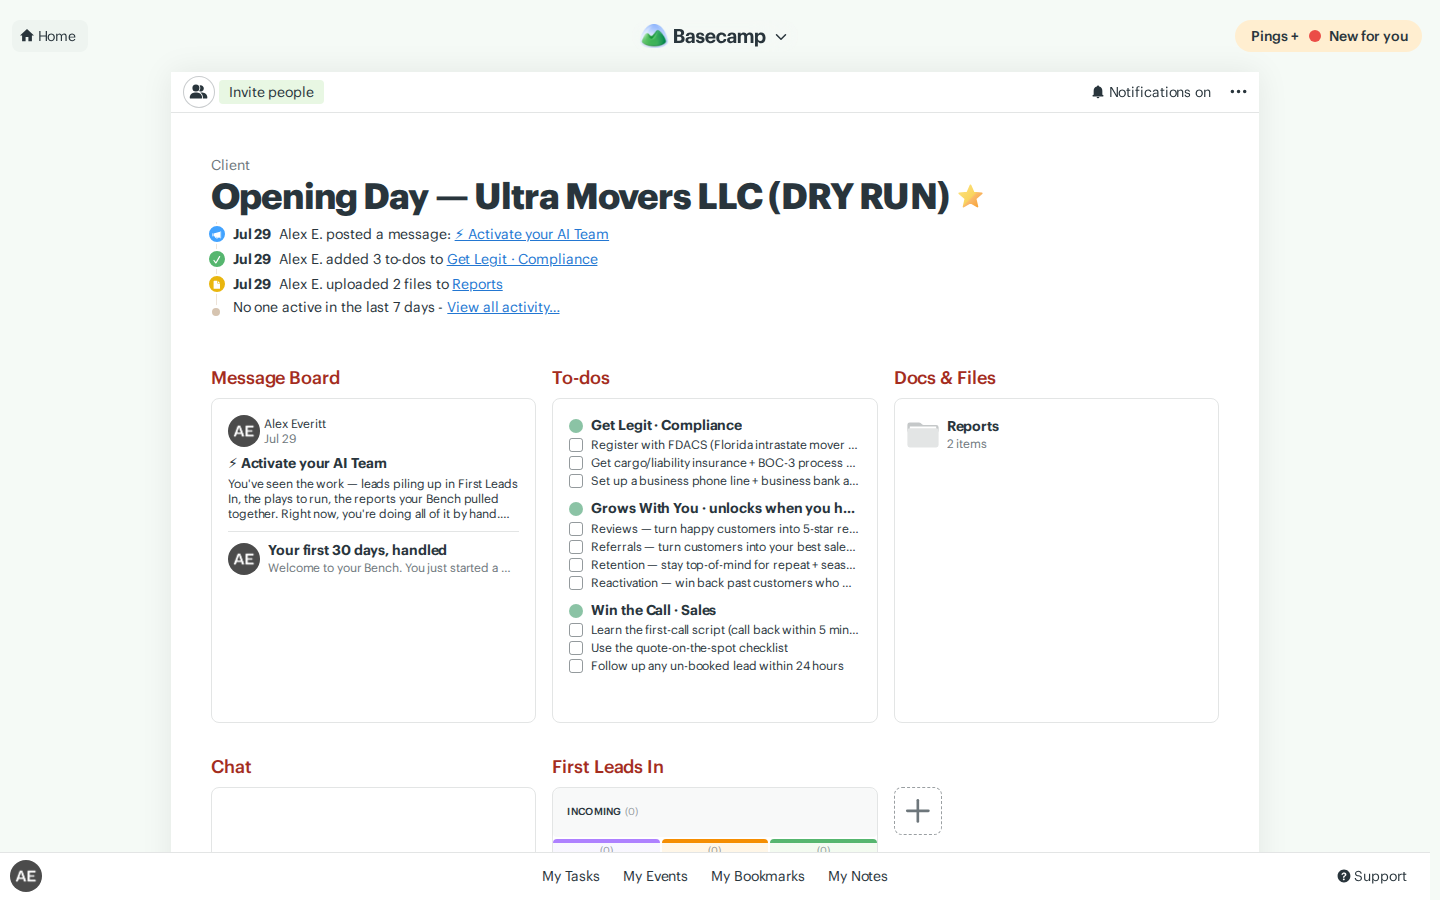Open the Your first 30 days, handled message

(x=357, y=550)
